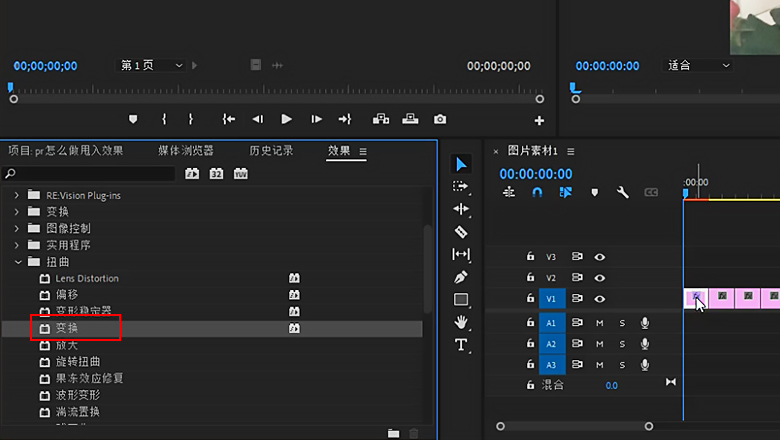Viewport: 780px width, 440px height.
Task: Collapse the 扭曲 effects folder
Action: tap(17, 262)
